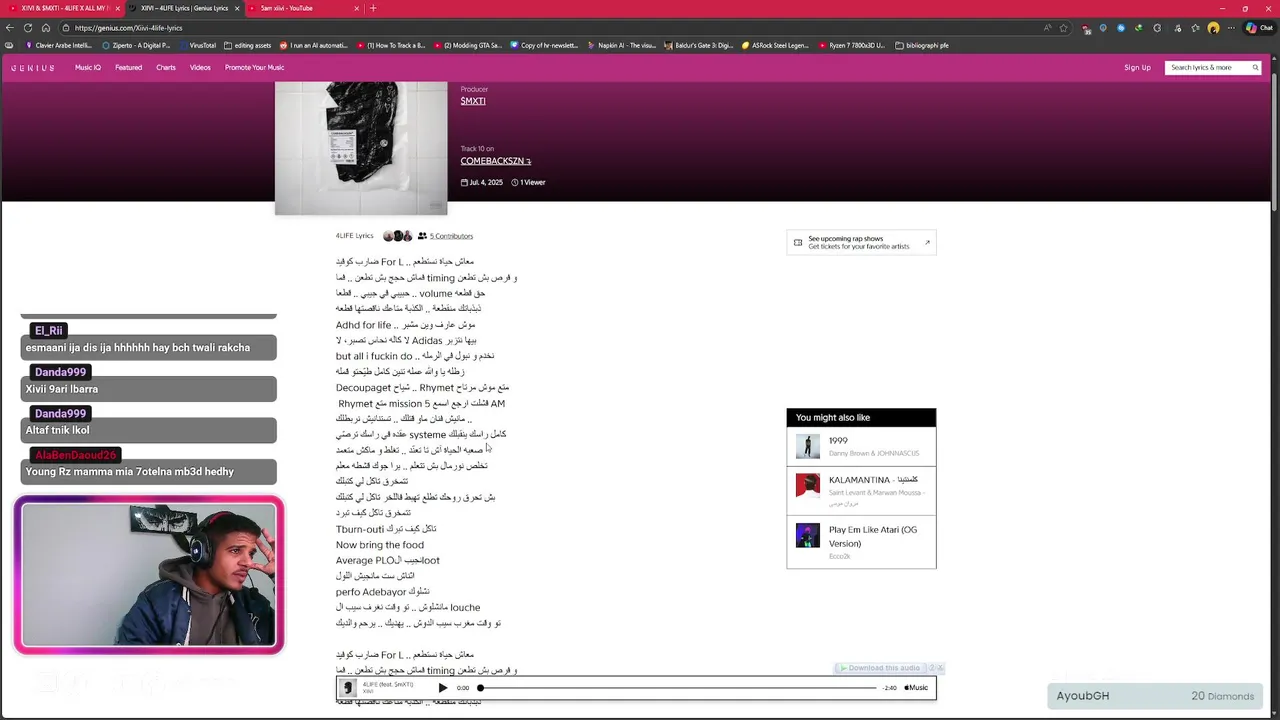Open Music IQ menu item
The height and width of the screenshot is (720, 1280).
(x=88, y=68)
